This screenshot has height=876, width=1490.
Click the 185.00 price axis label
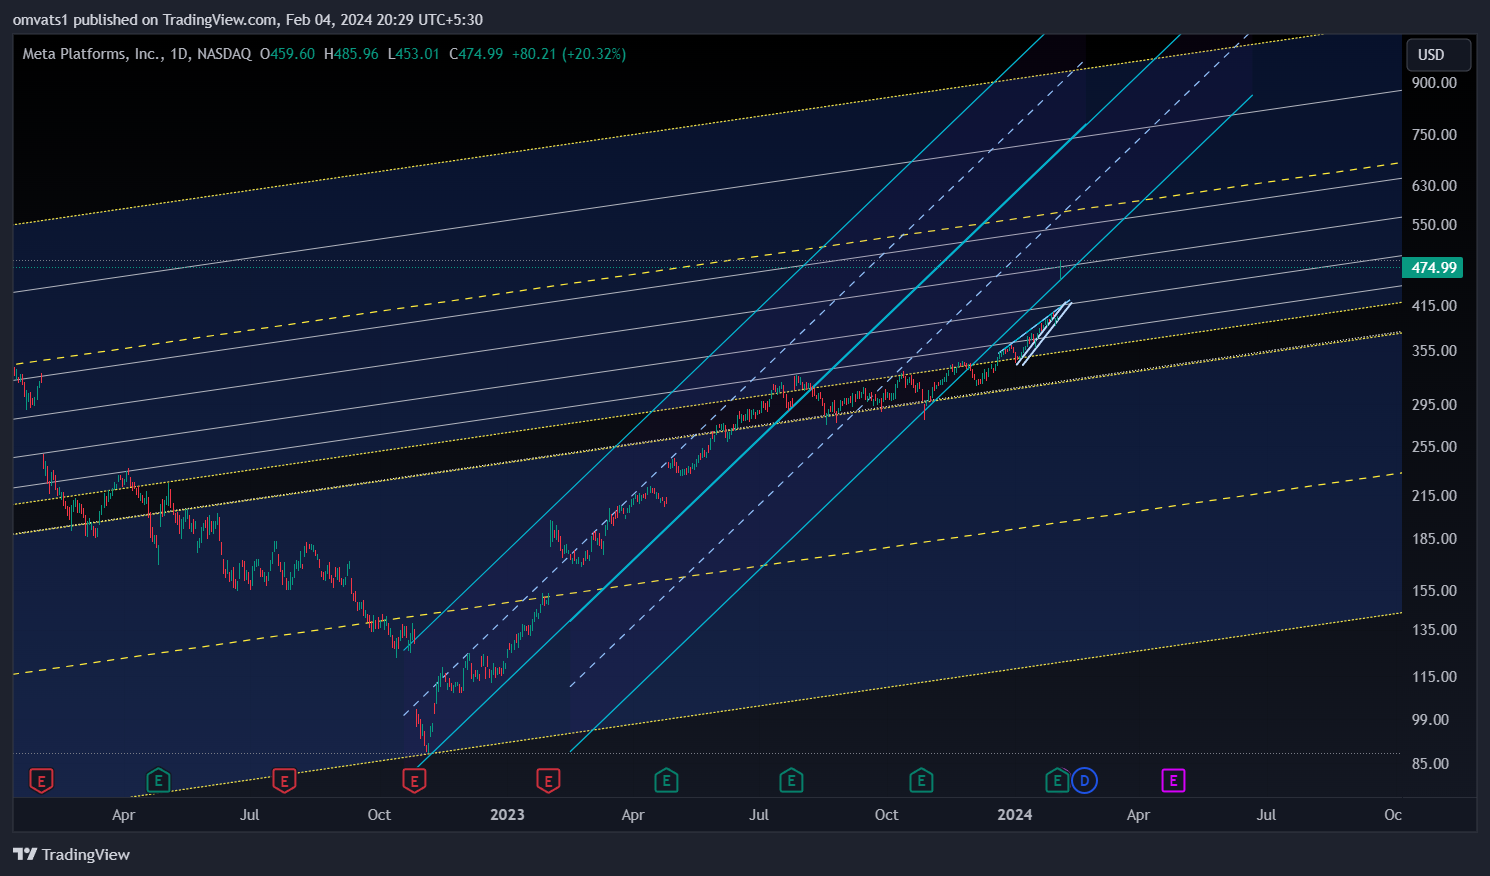pyautogui.click(x=1434, y=538)
